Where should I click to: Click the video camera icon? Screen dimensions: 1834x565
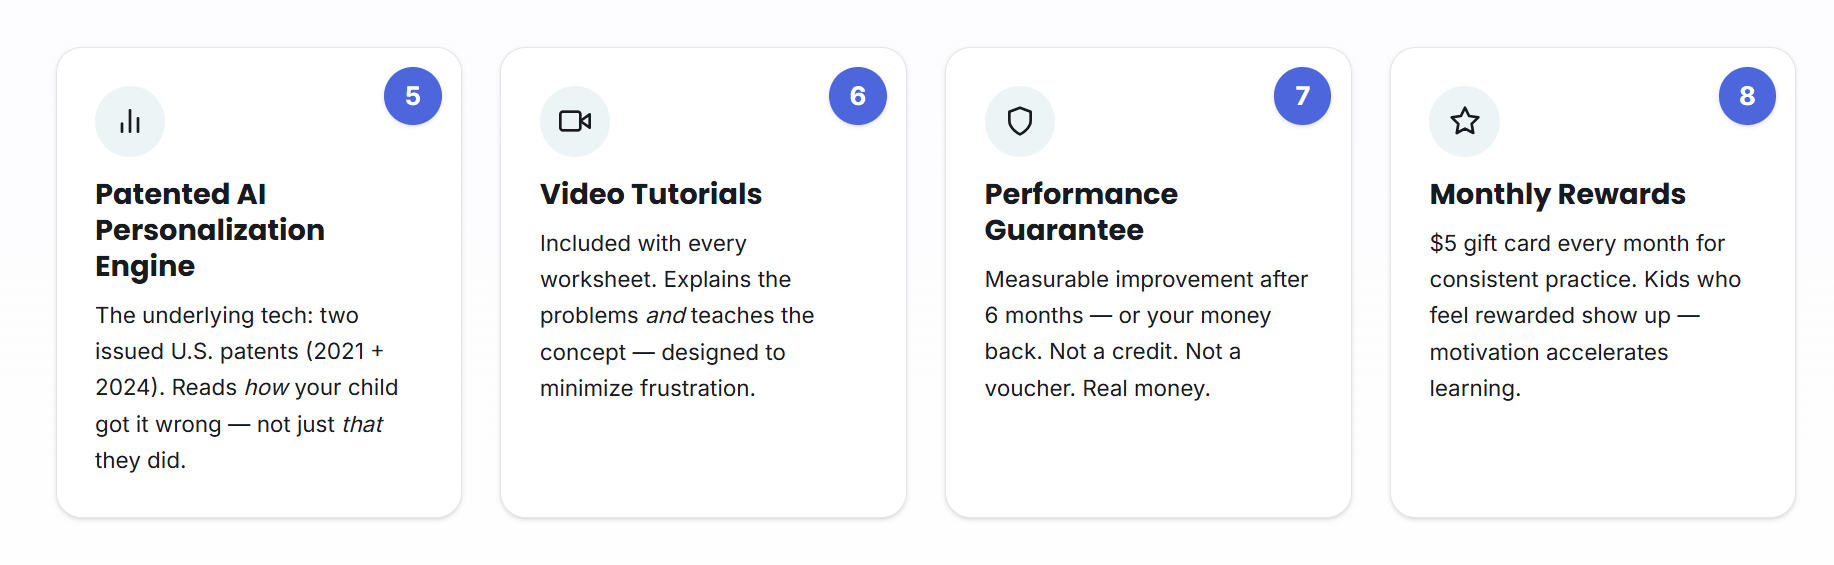(575, 122)
